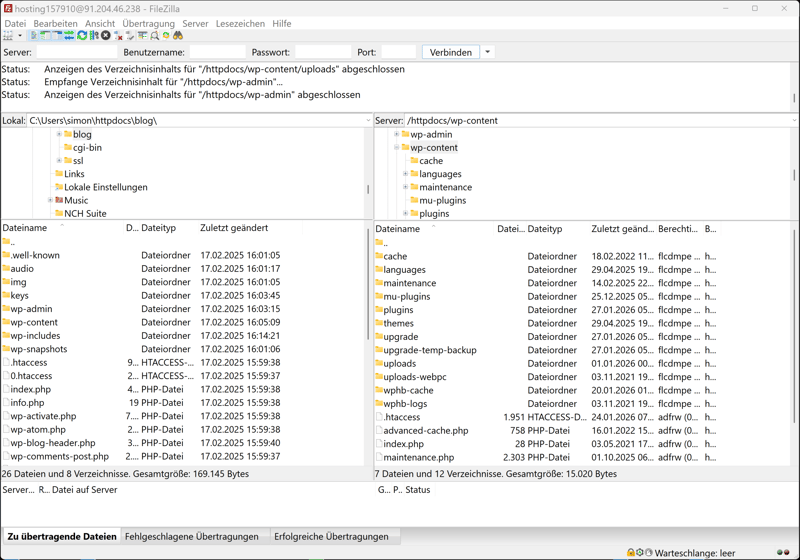Sort local files by the Zuletzt geändert header
This screenshot has height=560, width=800.
[233, 228]
